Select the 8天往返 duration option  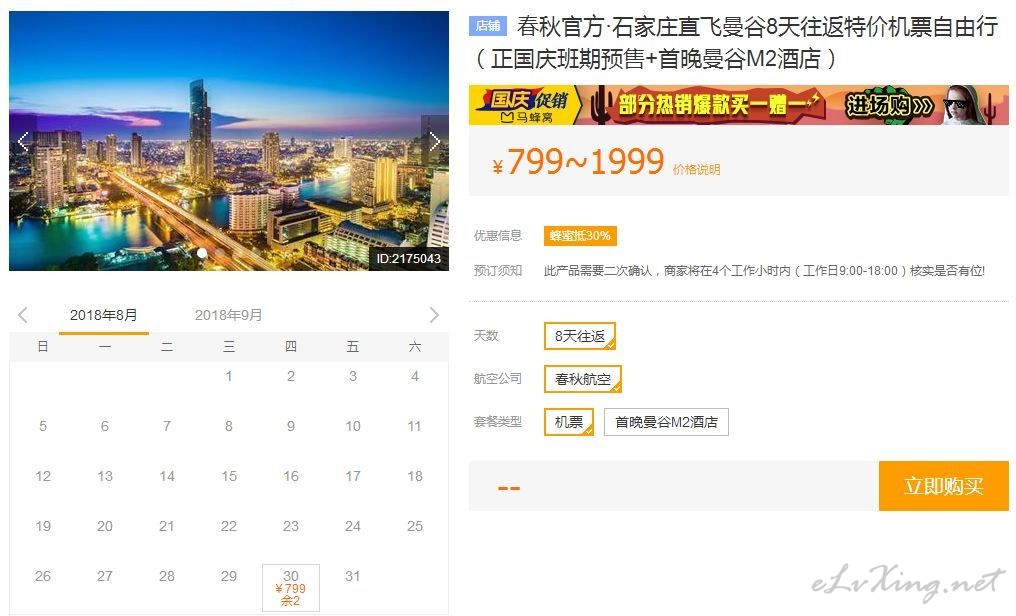click(580, 336)
